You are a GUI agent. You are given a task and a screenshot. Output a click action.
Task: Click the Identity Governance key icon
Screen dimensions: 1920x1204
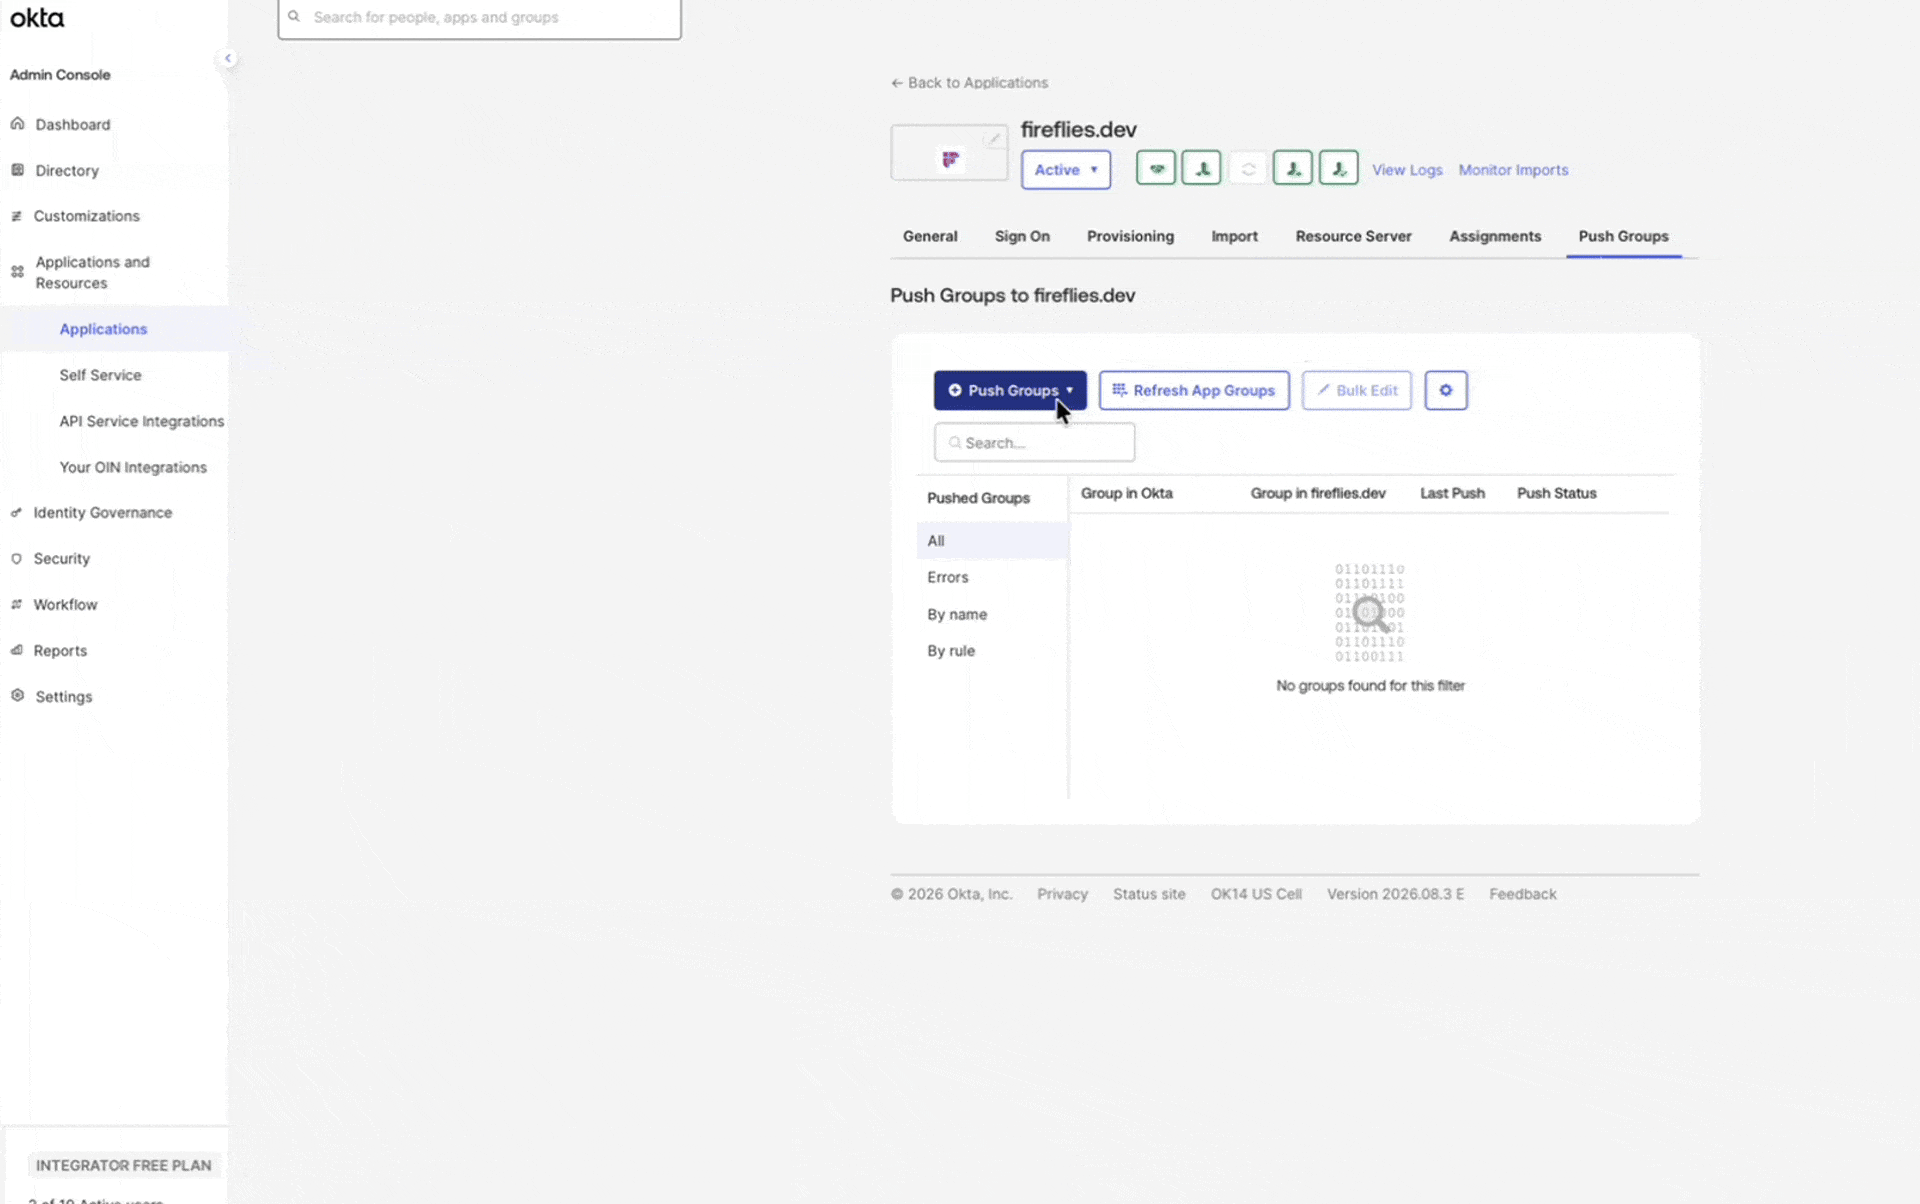16,512
